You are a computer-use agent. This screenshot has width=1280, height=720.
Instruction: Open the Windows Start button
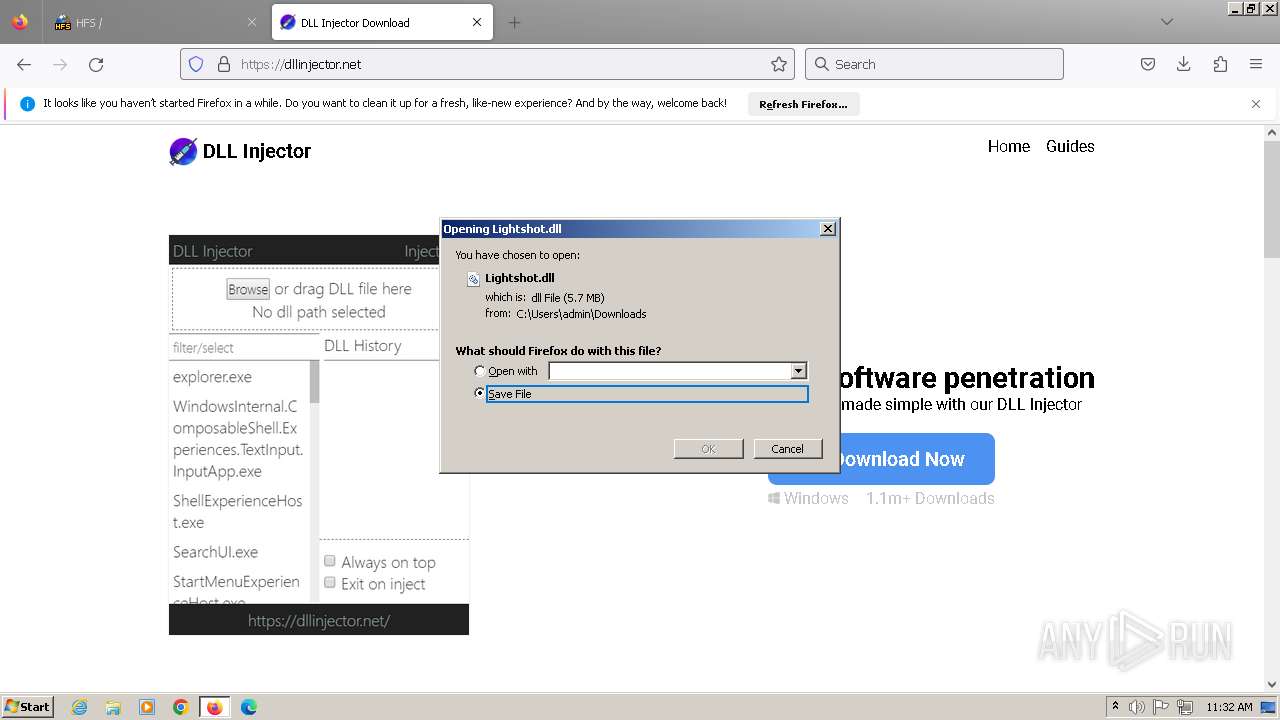(x=28, y=707)
